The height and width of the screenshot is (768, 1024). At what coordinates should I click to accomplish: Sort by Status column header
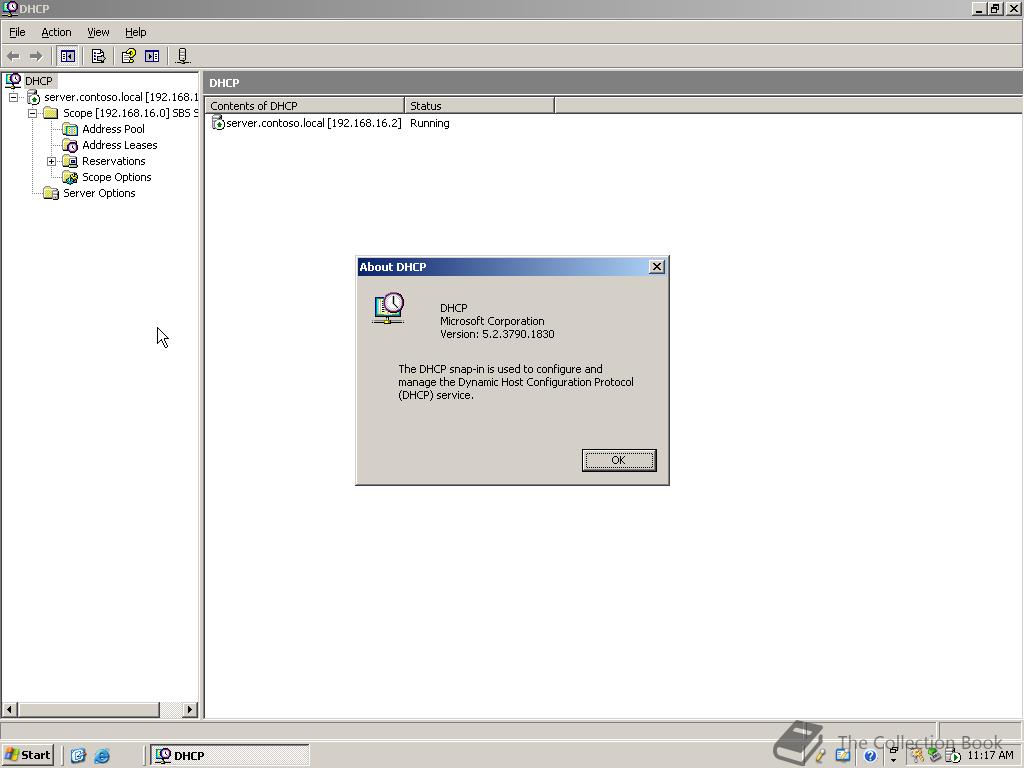point(479,106)
